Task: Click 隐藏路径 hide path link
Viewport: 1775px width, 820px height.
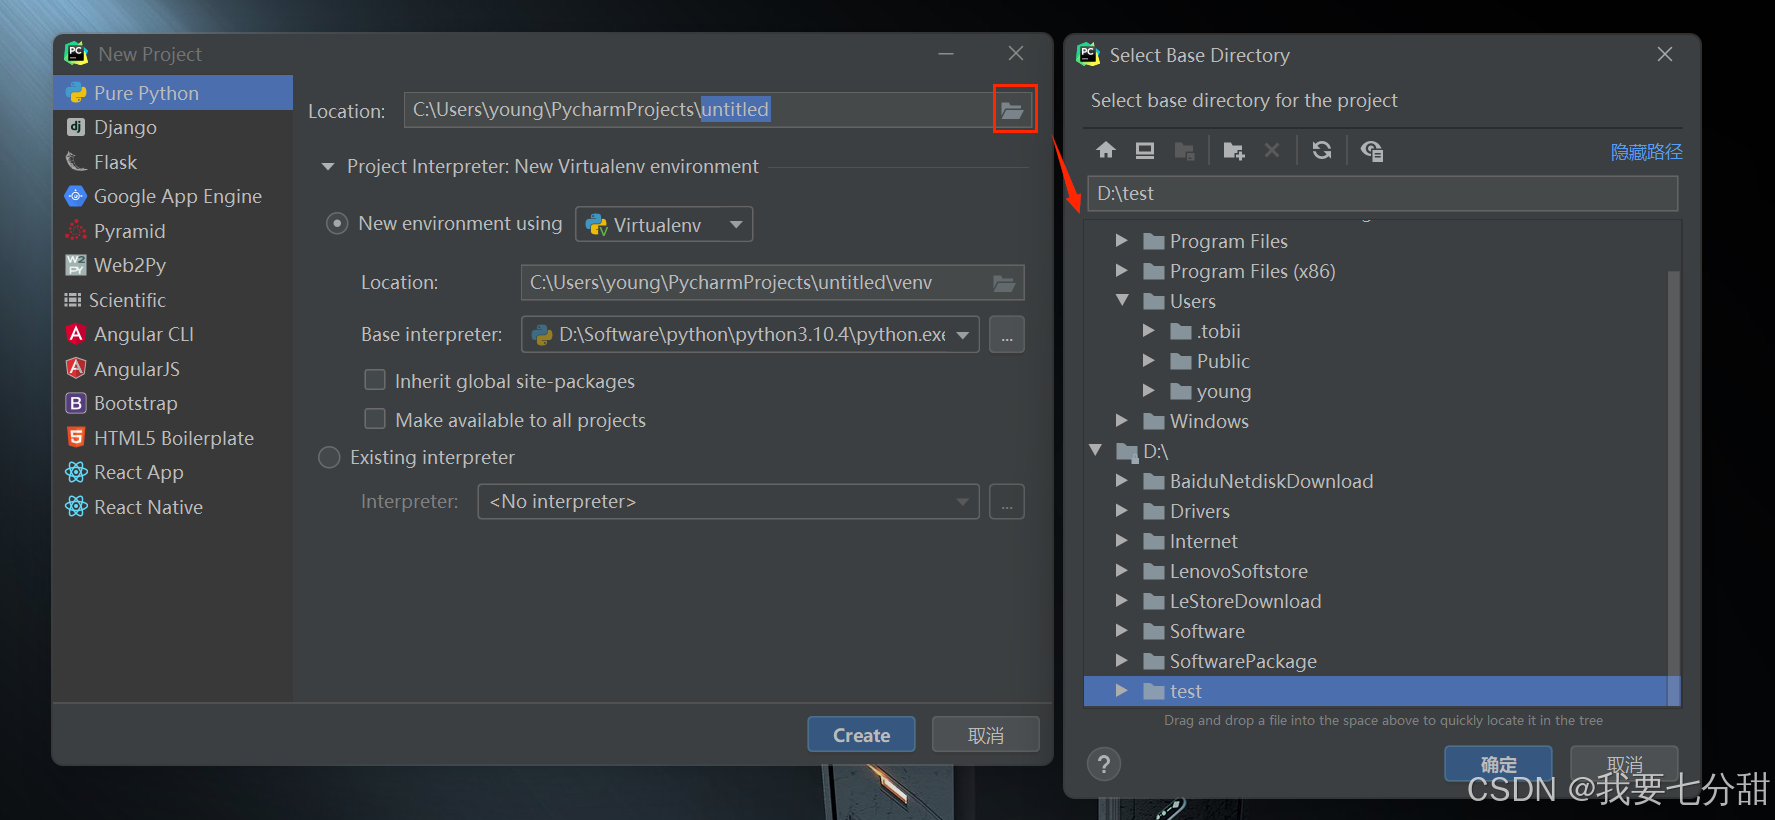Action: [1646, 152]
